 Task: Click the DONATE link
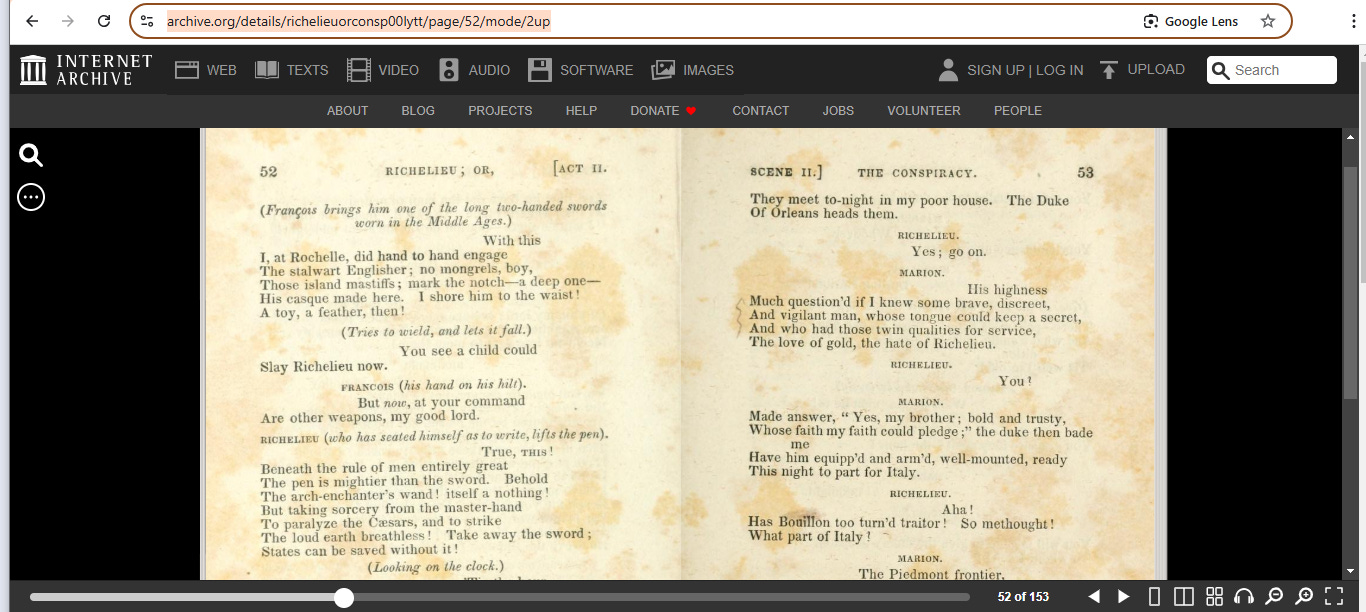pos(663,111)
